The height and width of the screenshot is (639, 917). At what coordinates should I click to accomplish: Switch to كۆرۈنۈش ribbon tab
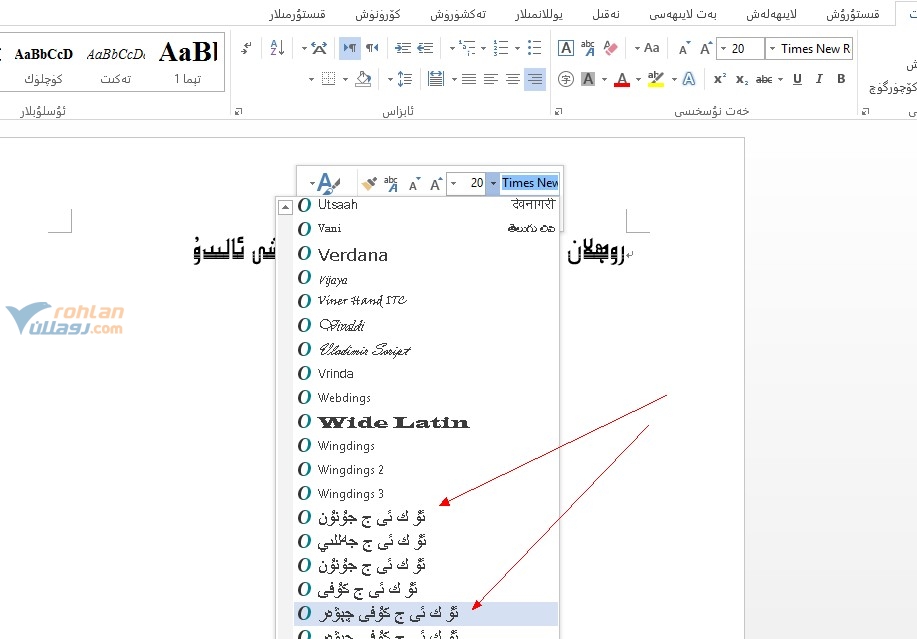point(377,15)
